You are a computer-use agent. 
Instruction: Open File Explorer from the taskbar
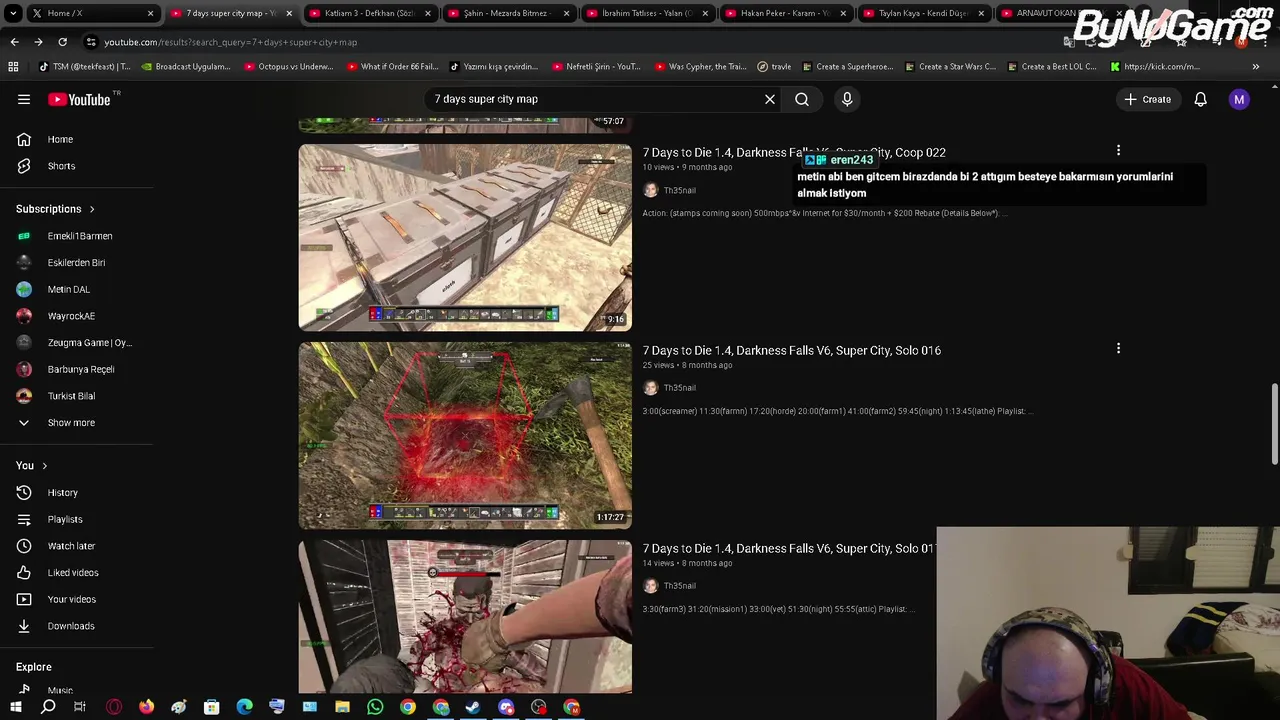pos(342,707)
